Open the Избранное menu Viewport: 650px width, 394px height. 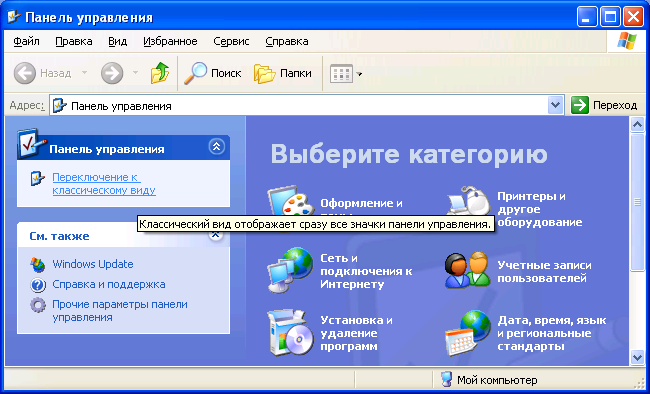tap(170, 41)
